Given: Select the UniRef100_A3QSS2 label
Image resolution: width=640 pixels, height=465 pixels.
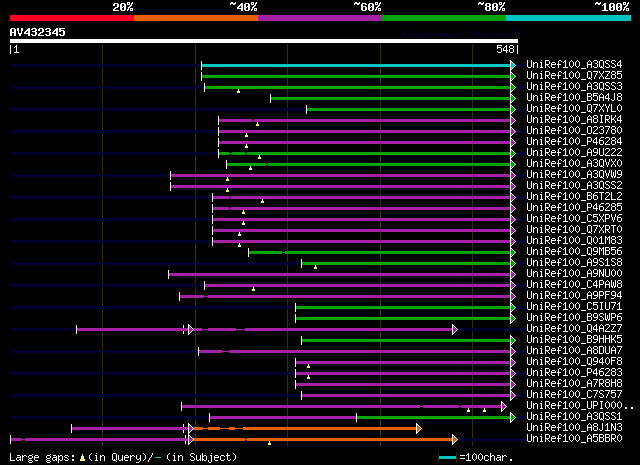Looking at the screenshot, I should click(x=574, y=186).
